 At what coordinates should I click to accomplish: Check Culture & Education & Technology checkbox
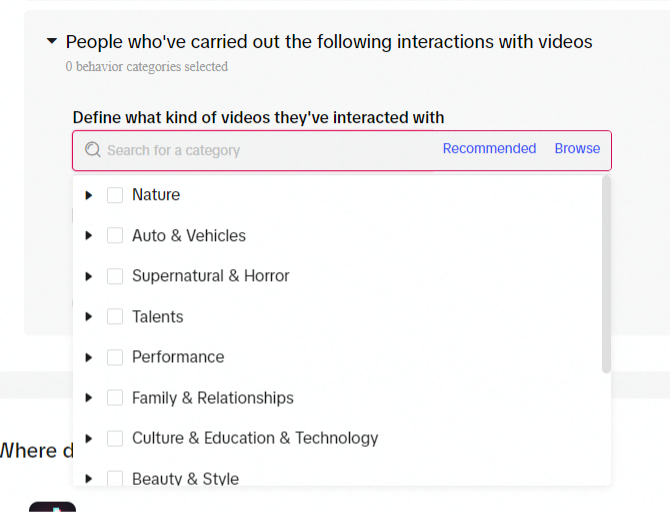[115, 438]
